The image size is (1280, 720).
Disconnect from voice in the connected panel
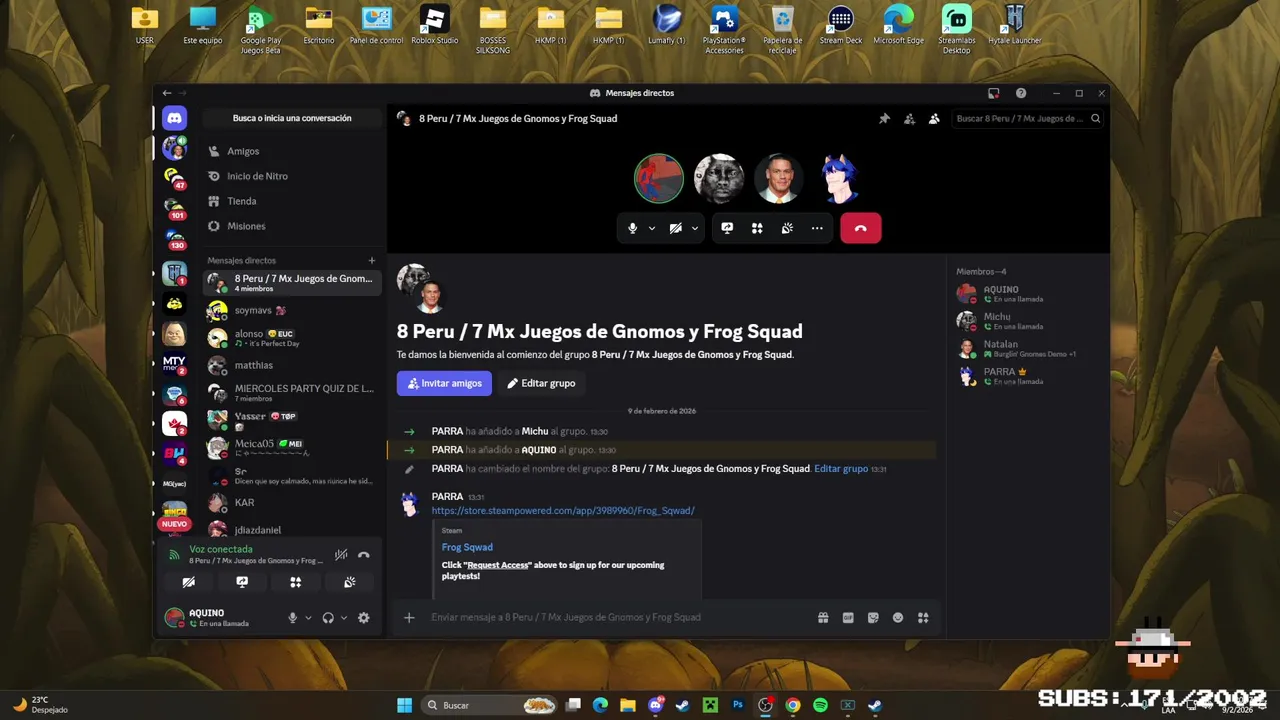coord(364,554)
